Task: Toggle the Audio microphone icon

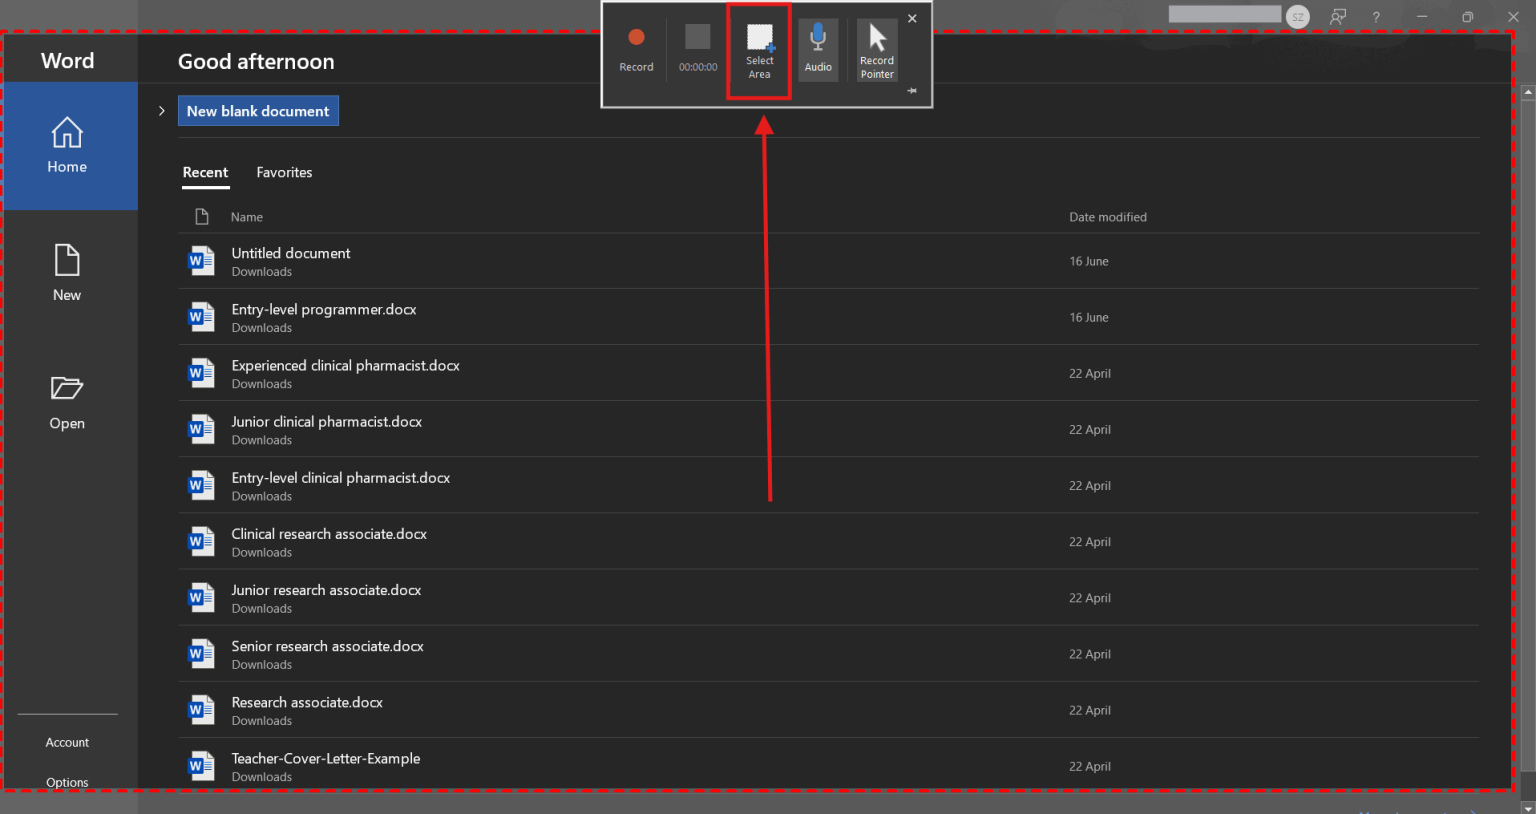Action: 818,43
